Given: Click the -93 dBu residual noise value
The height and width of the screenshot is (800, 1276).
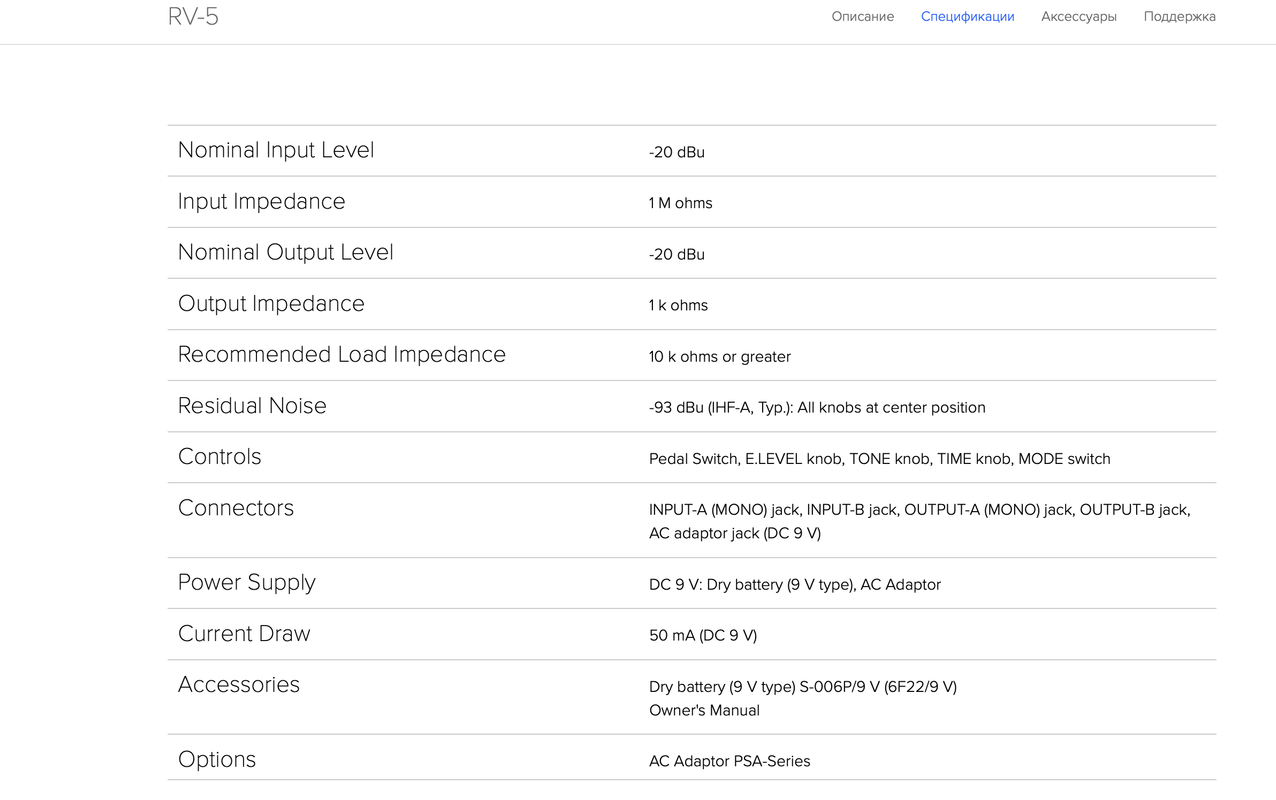Looking at the screenshot, I should [x=817, y=407].
